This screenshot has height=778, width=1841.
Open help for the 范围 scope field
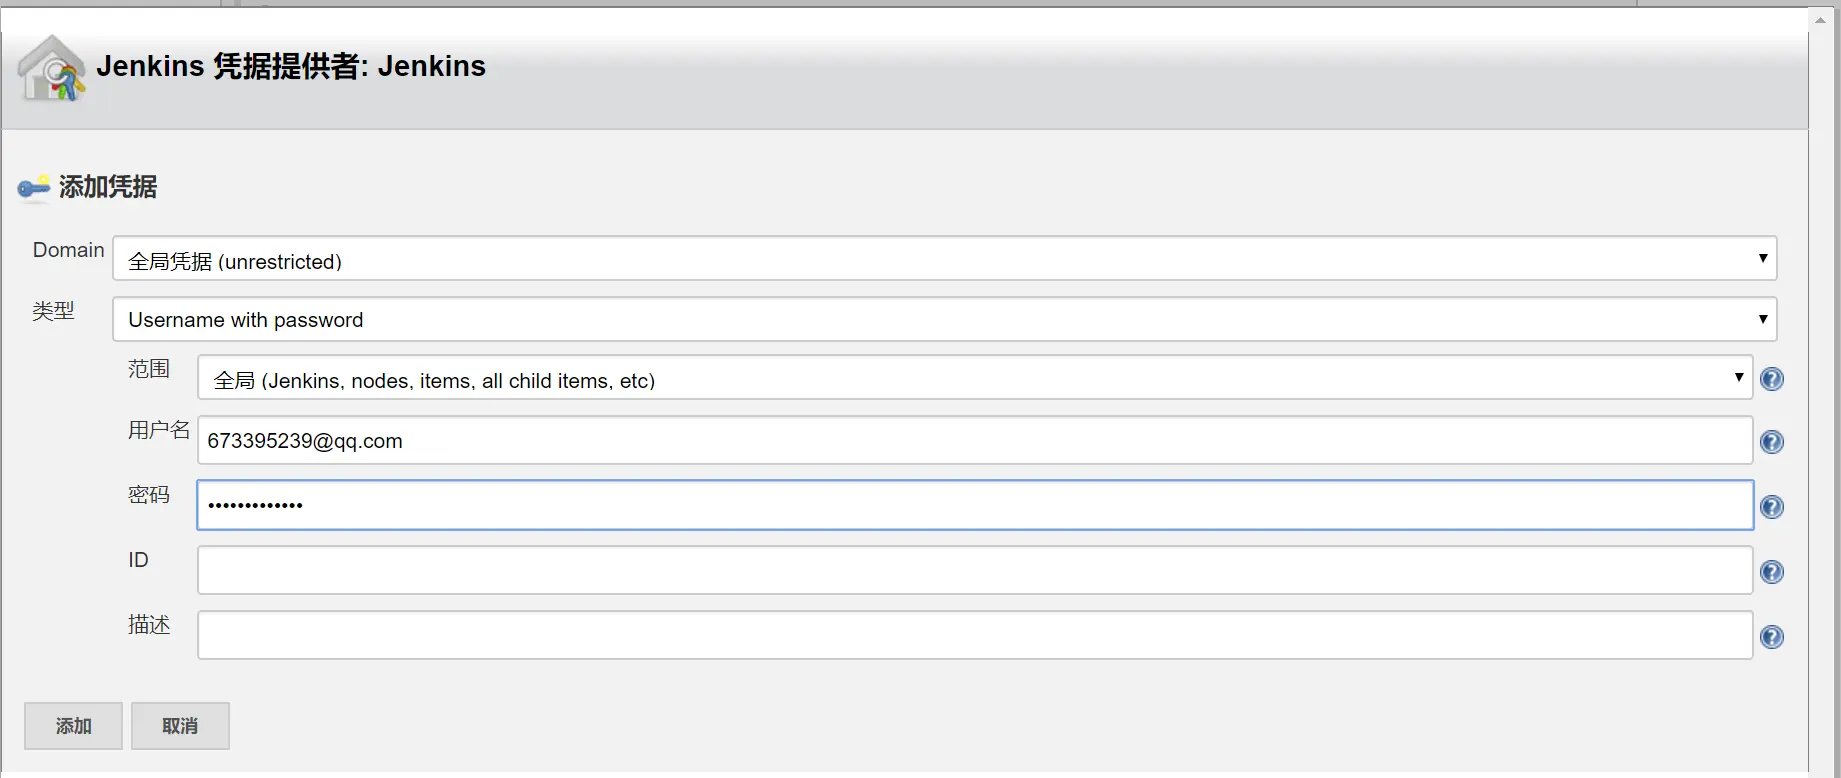1771,379
